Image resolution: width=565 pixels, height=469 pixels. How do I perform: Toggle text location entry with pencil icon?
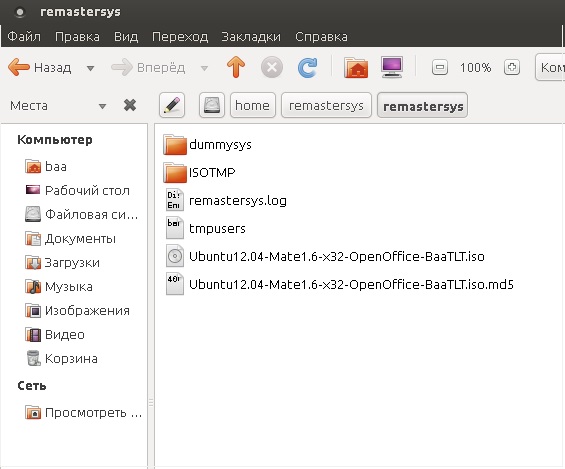click(x=172, y=106)
